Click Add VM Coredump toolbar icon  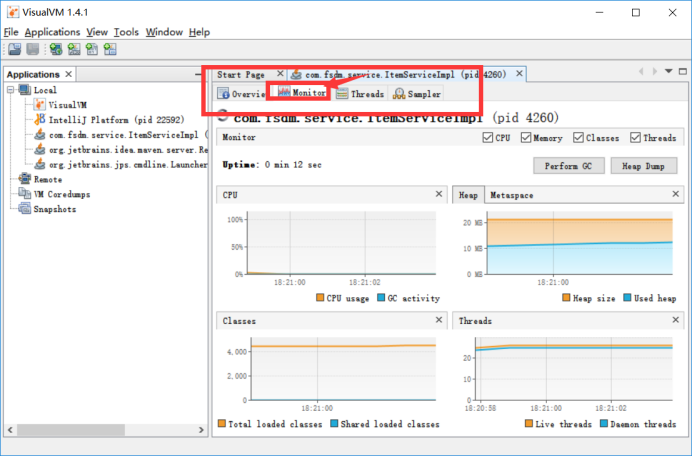click(x=92, y=49)
